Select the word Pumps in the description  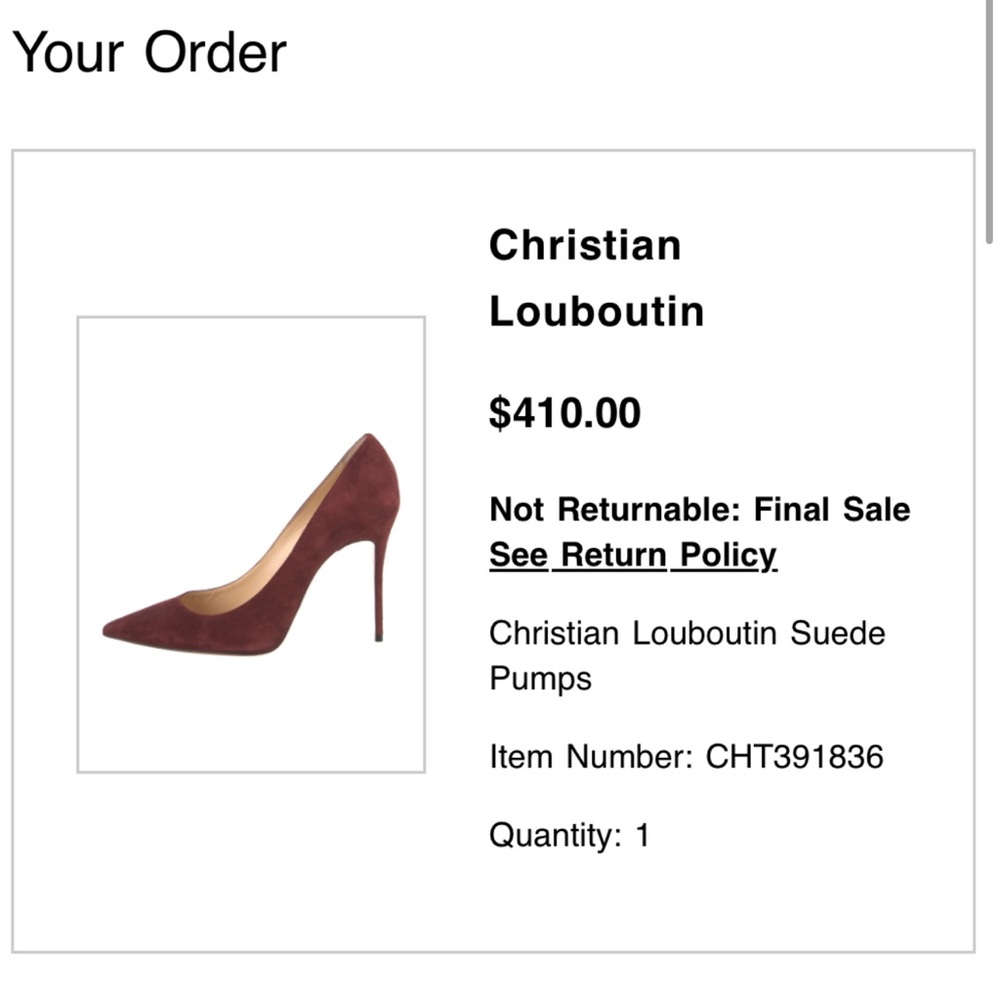539,677
